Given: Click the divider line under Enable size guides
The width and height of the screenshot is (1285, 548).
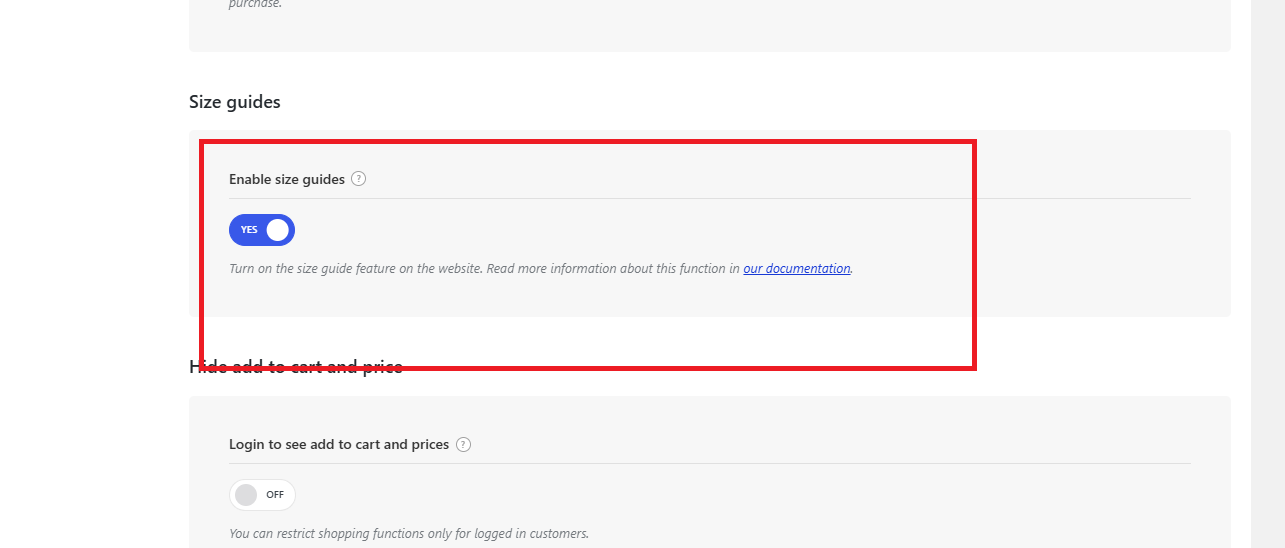Looking at the screenshot, I should pyautogui.click(x=710, y=198).
